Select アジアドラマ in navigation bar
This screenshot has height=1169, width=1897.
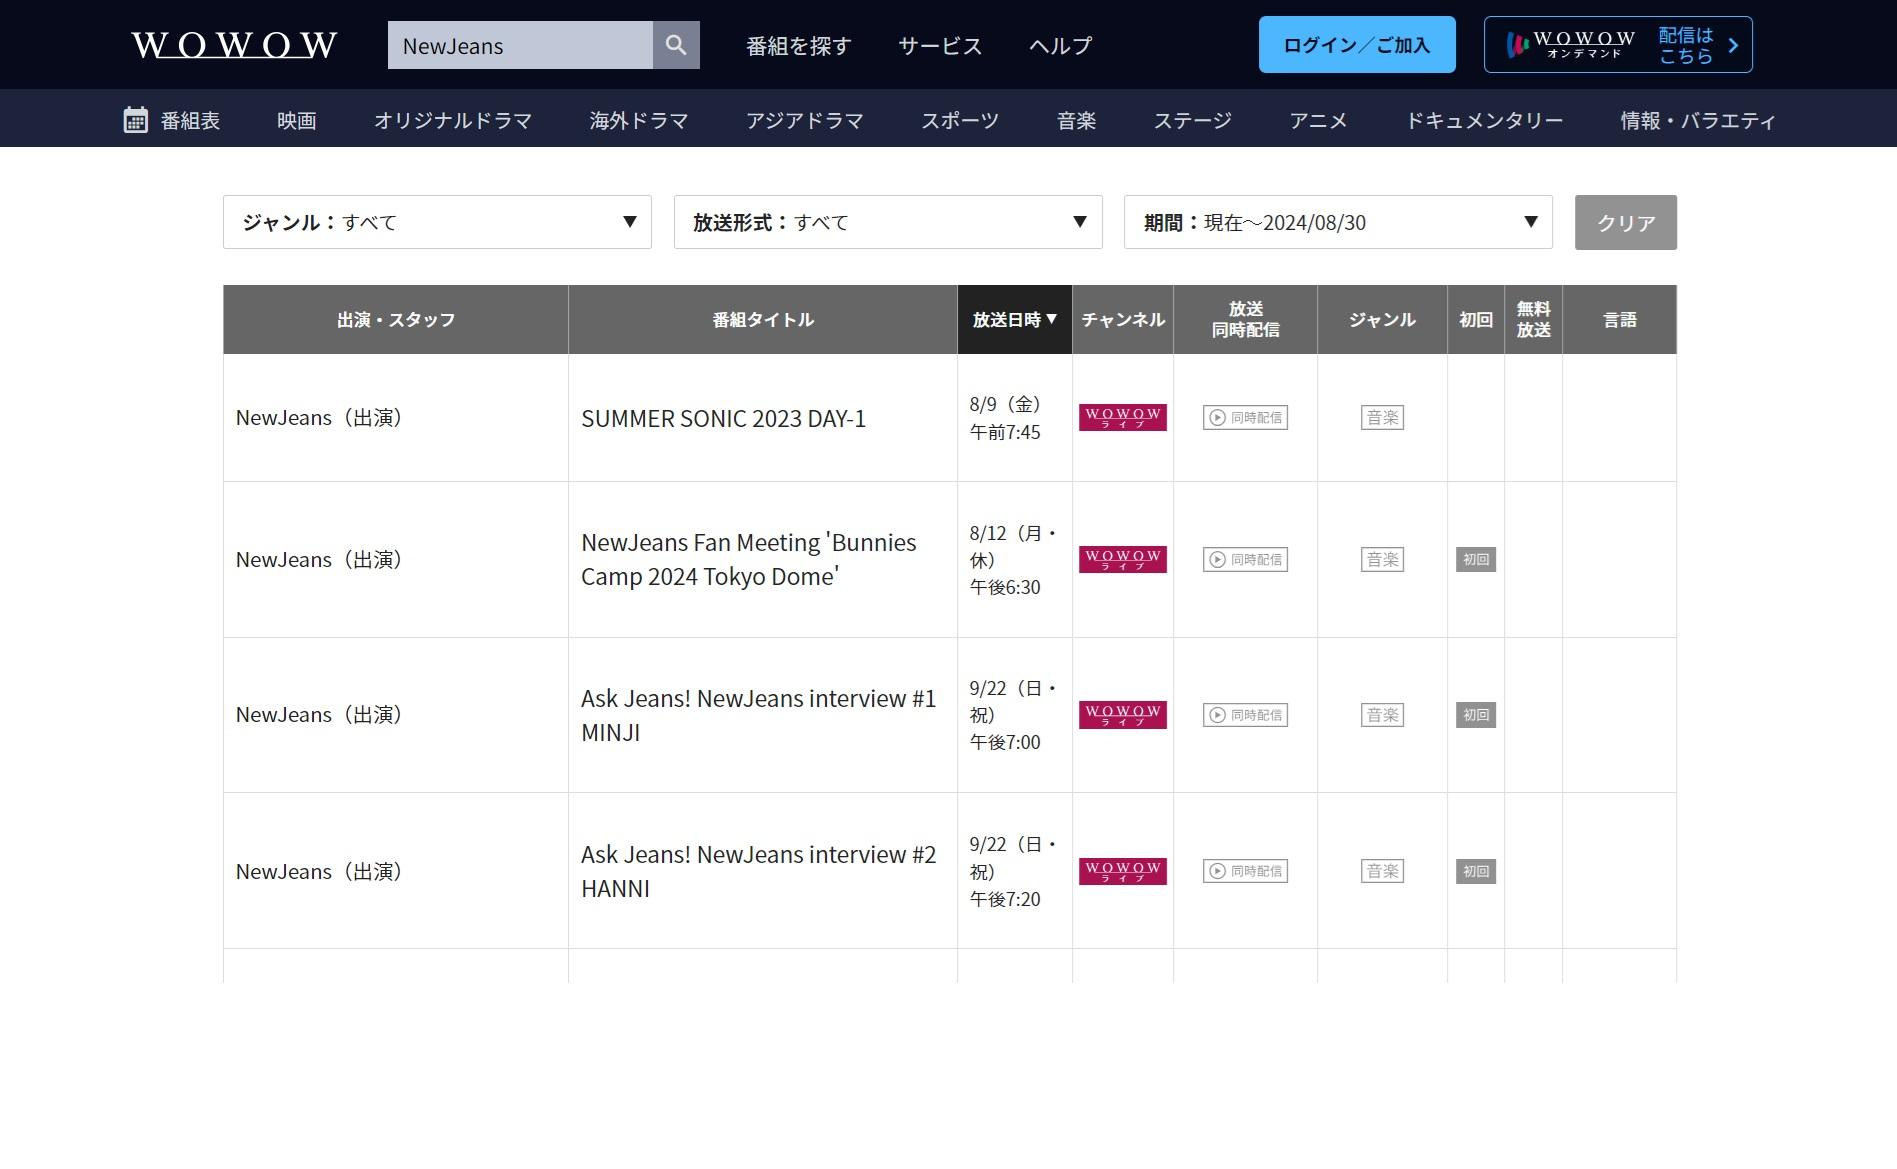(x=804, y=120)
